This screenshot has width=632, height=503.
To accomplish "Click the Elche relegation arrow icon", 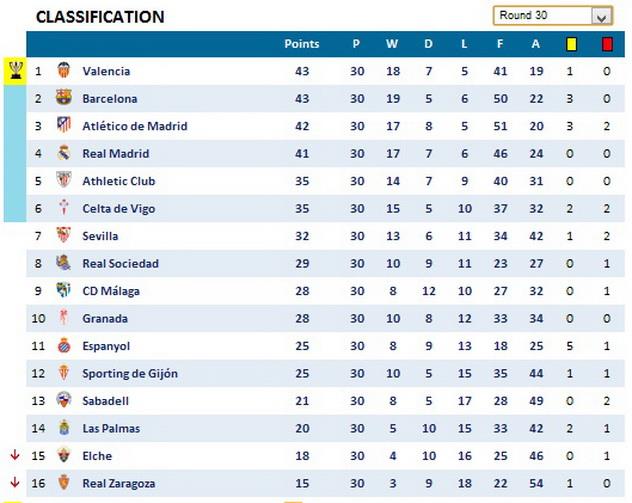I will [x=14, y=456].
